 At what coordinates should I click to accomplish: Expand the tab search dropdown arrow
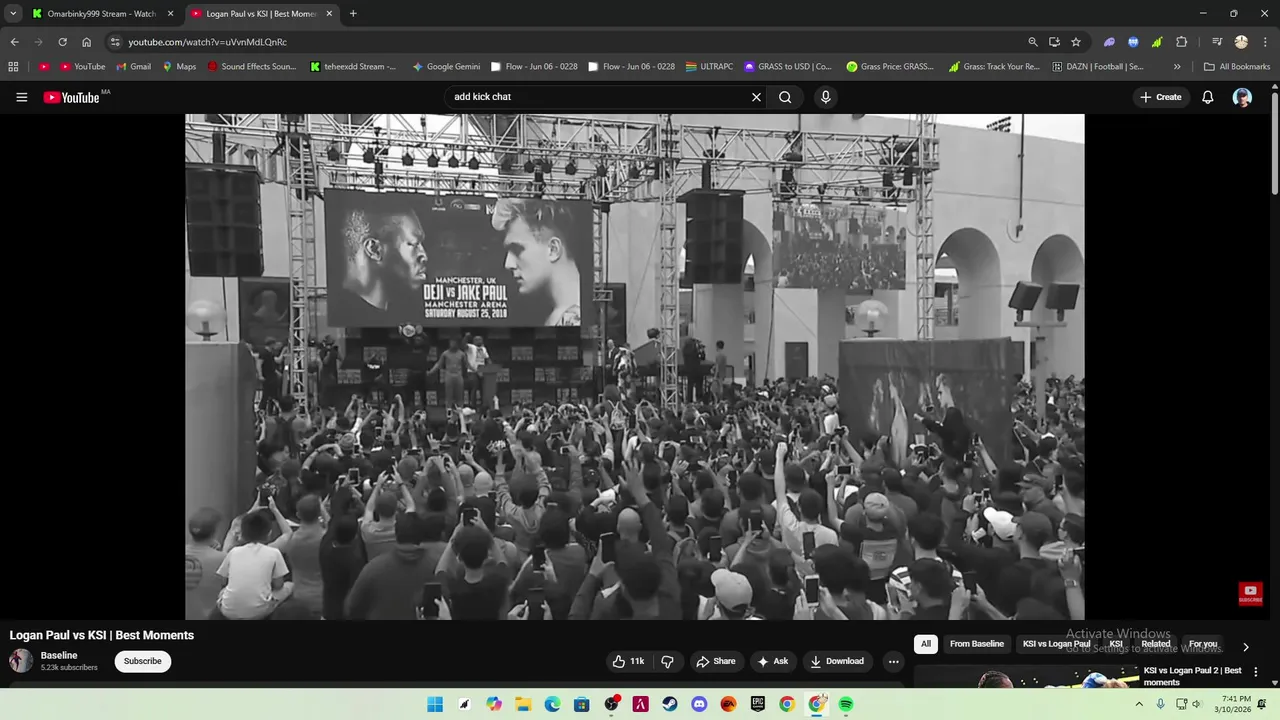[x=13, y=14]
